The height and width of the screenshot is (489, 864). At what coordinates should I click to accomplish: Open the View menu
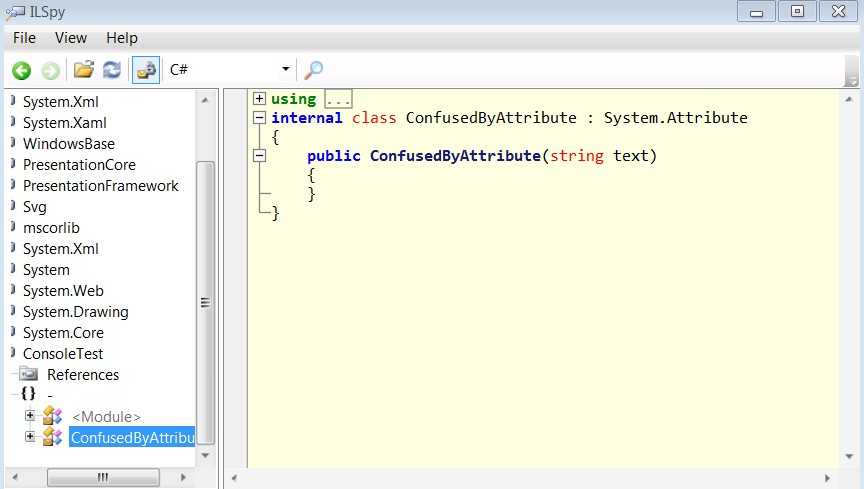point(71,38)
